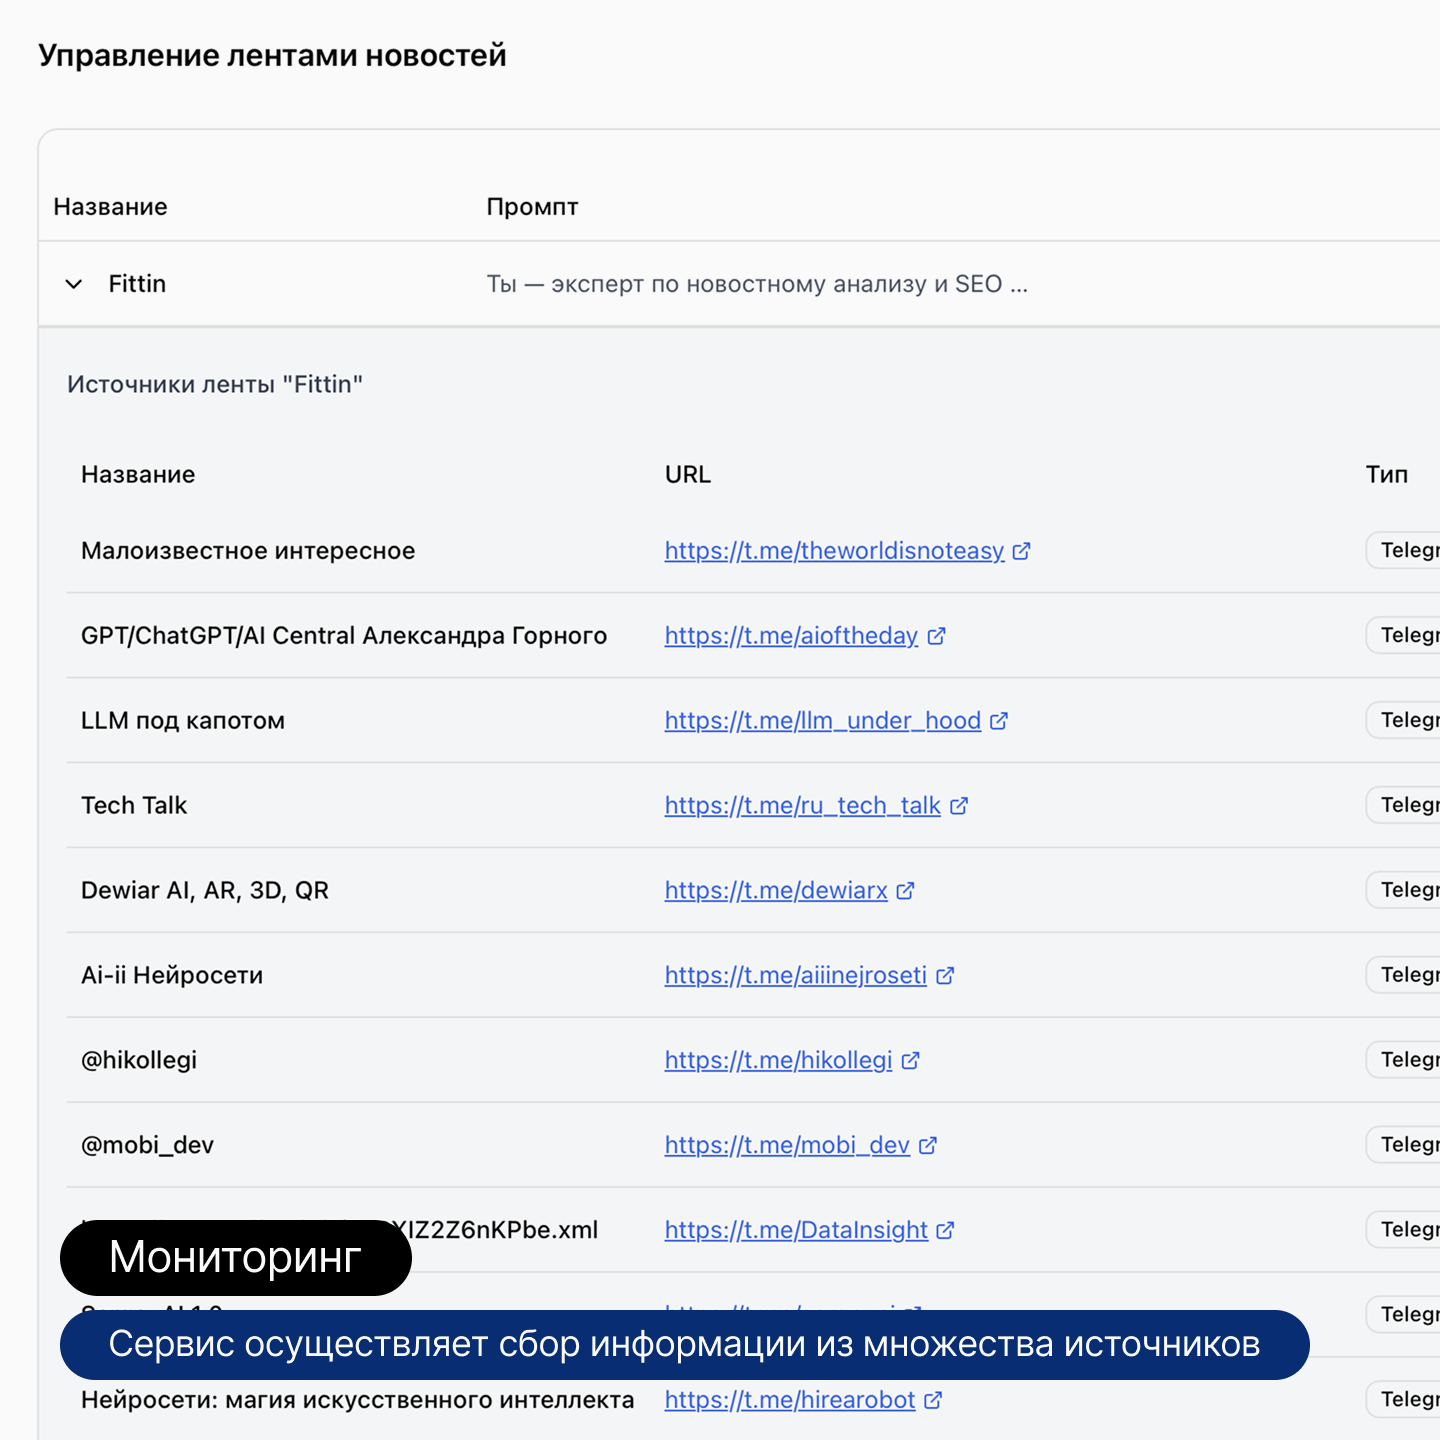Click external link icon after DataInsight link
This screenshot has width=1440, height=1440.
tap(945, 1231)
